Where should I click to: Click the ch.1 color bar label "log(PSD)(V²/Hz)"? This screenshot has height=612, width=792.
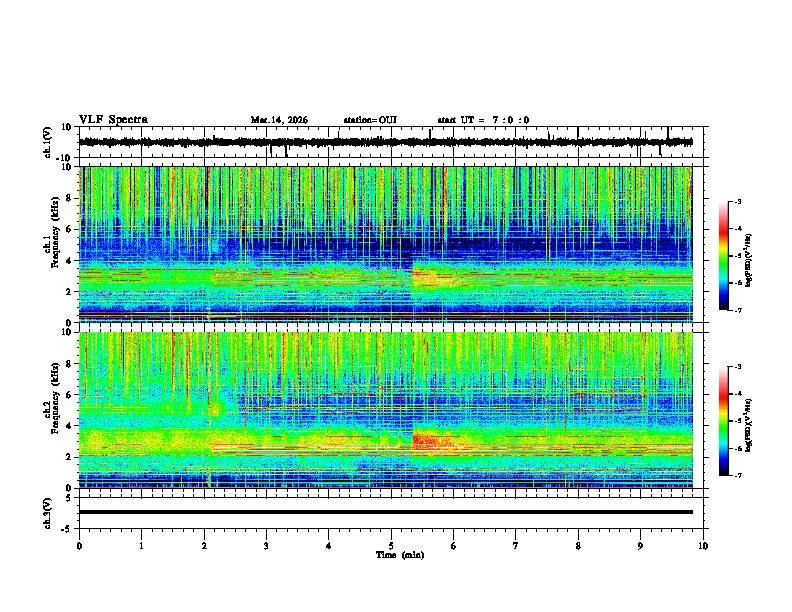[x=749, y=261]
